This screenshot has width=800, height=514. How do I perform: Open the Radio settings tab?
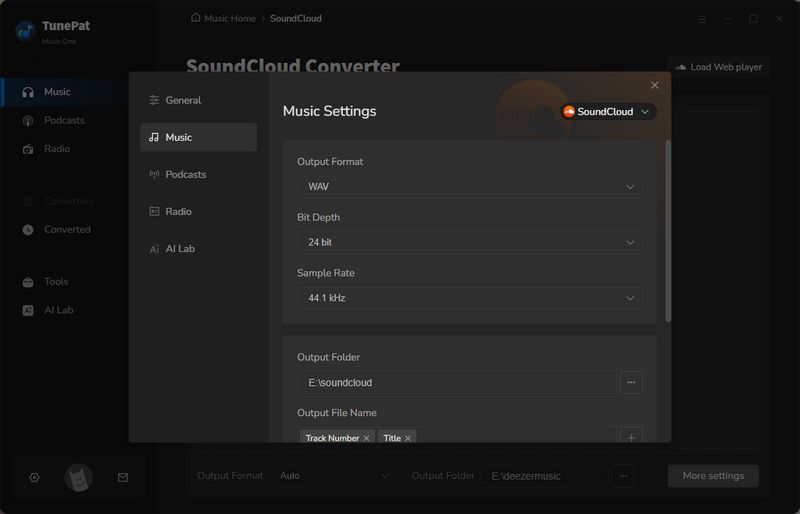[178, 211]
